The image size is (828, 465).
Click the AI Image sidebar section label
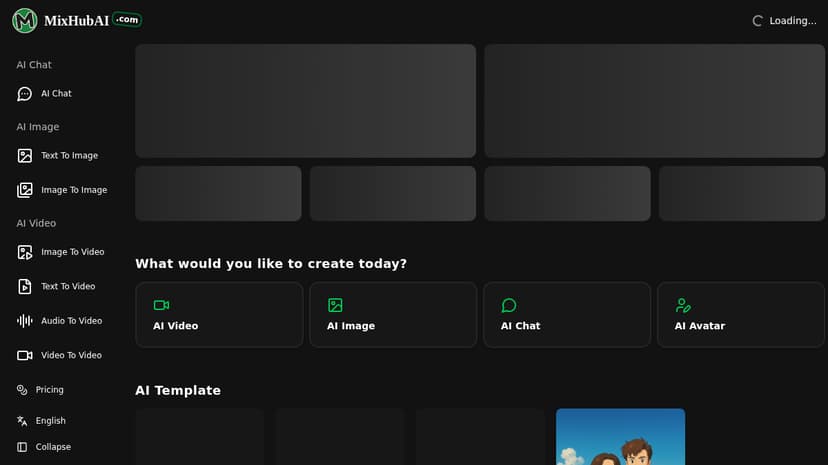pyautogui.click(x=38, y=127)
